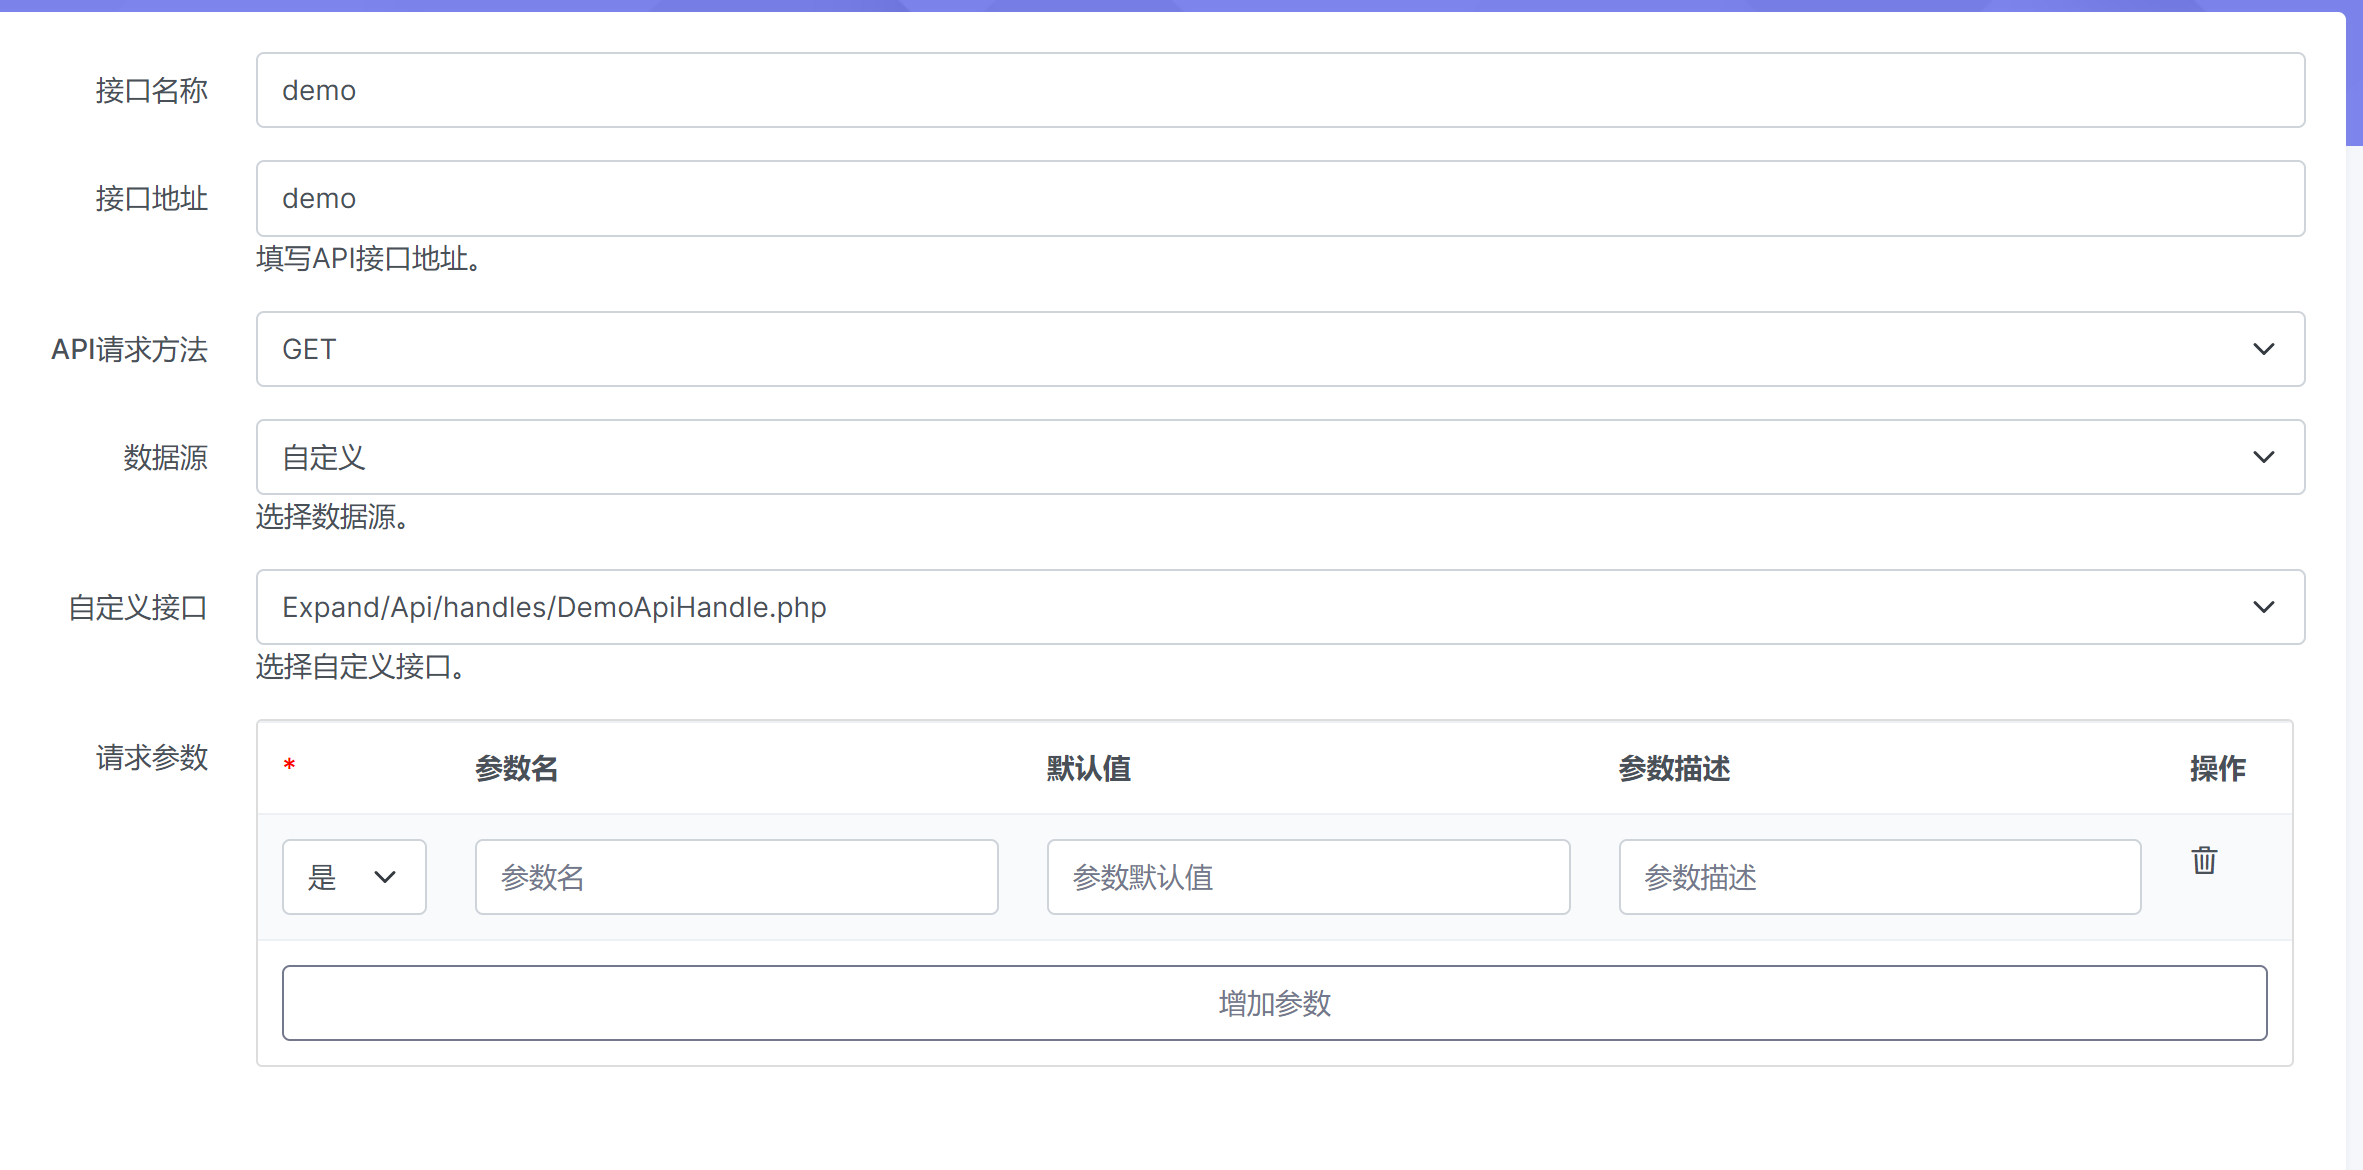Click chevron arrow of API请求方法 select
This screenshot has width=2363, height=1170.
pos(2263,349)
